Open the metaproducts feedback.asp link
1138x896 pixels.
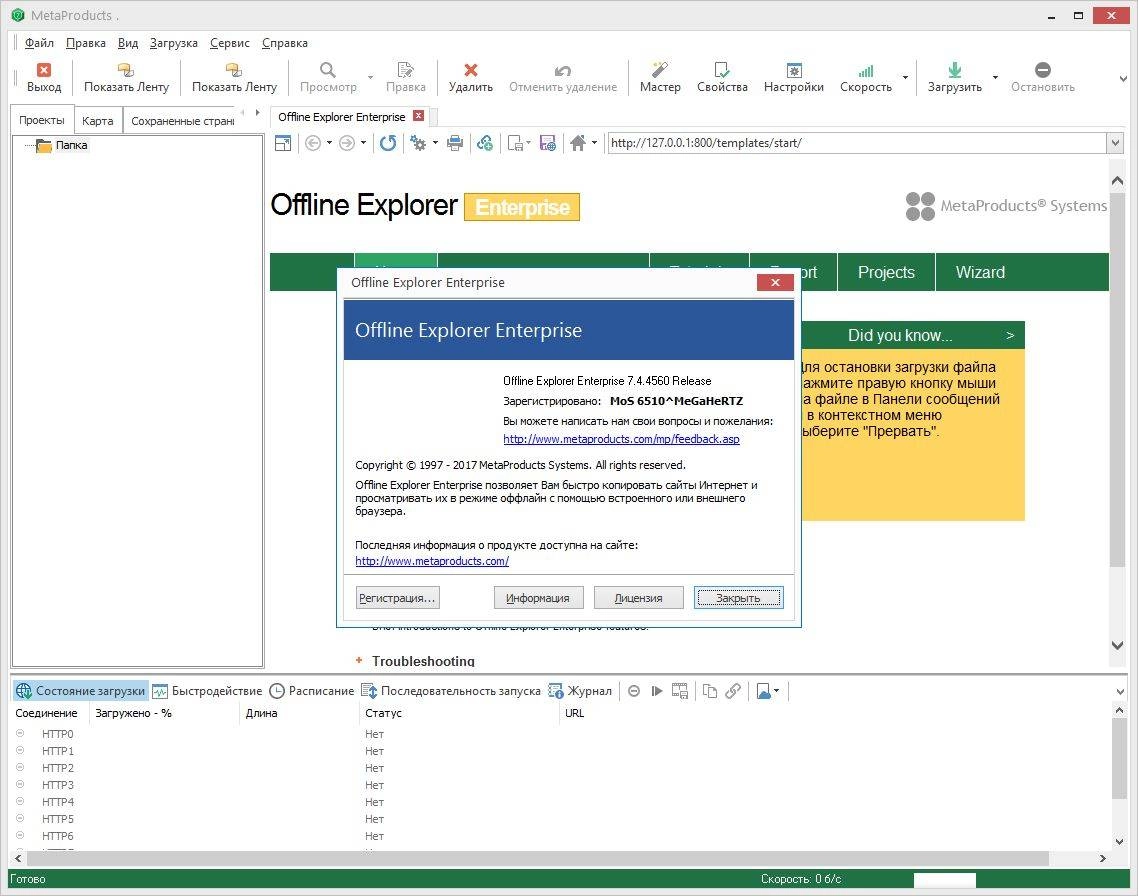click(x=621, y=439)
